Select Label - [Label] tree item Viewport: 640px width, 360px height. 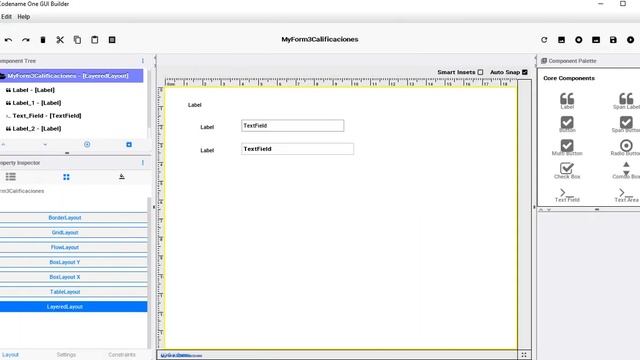(30, 90)
